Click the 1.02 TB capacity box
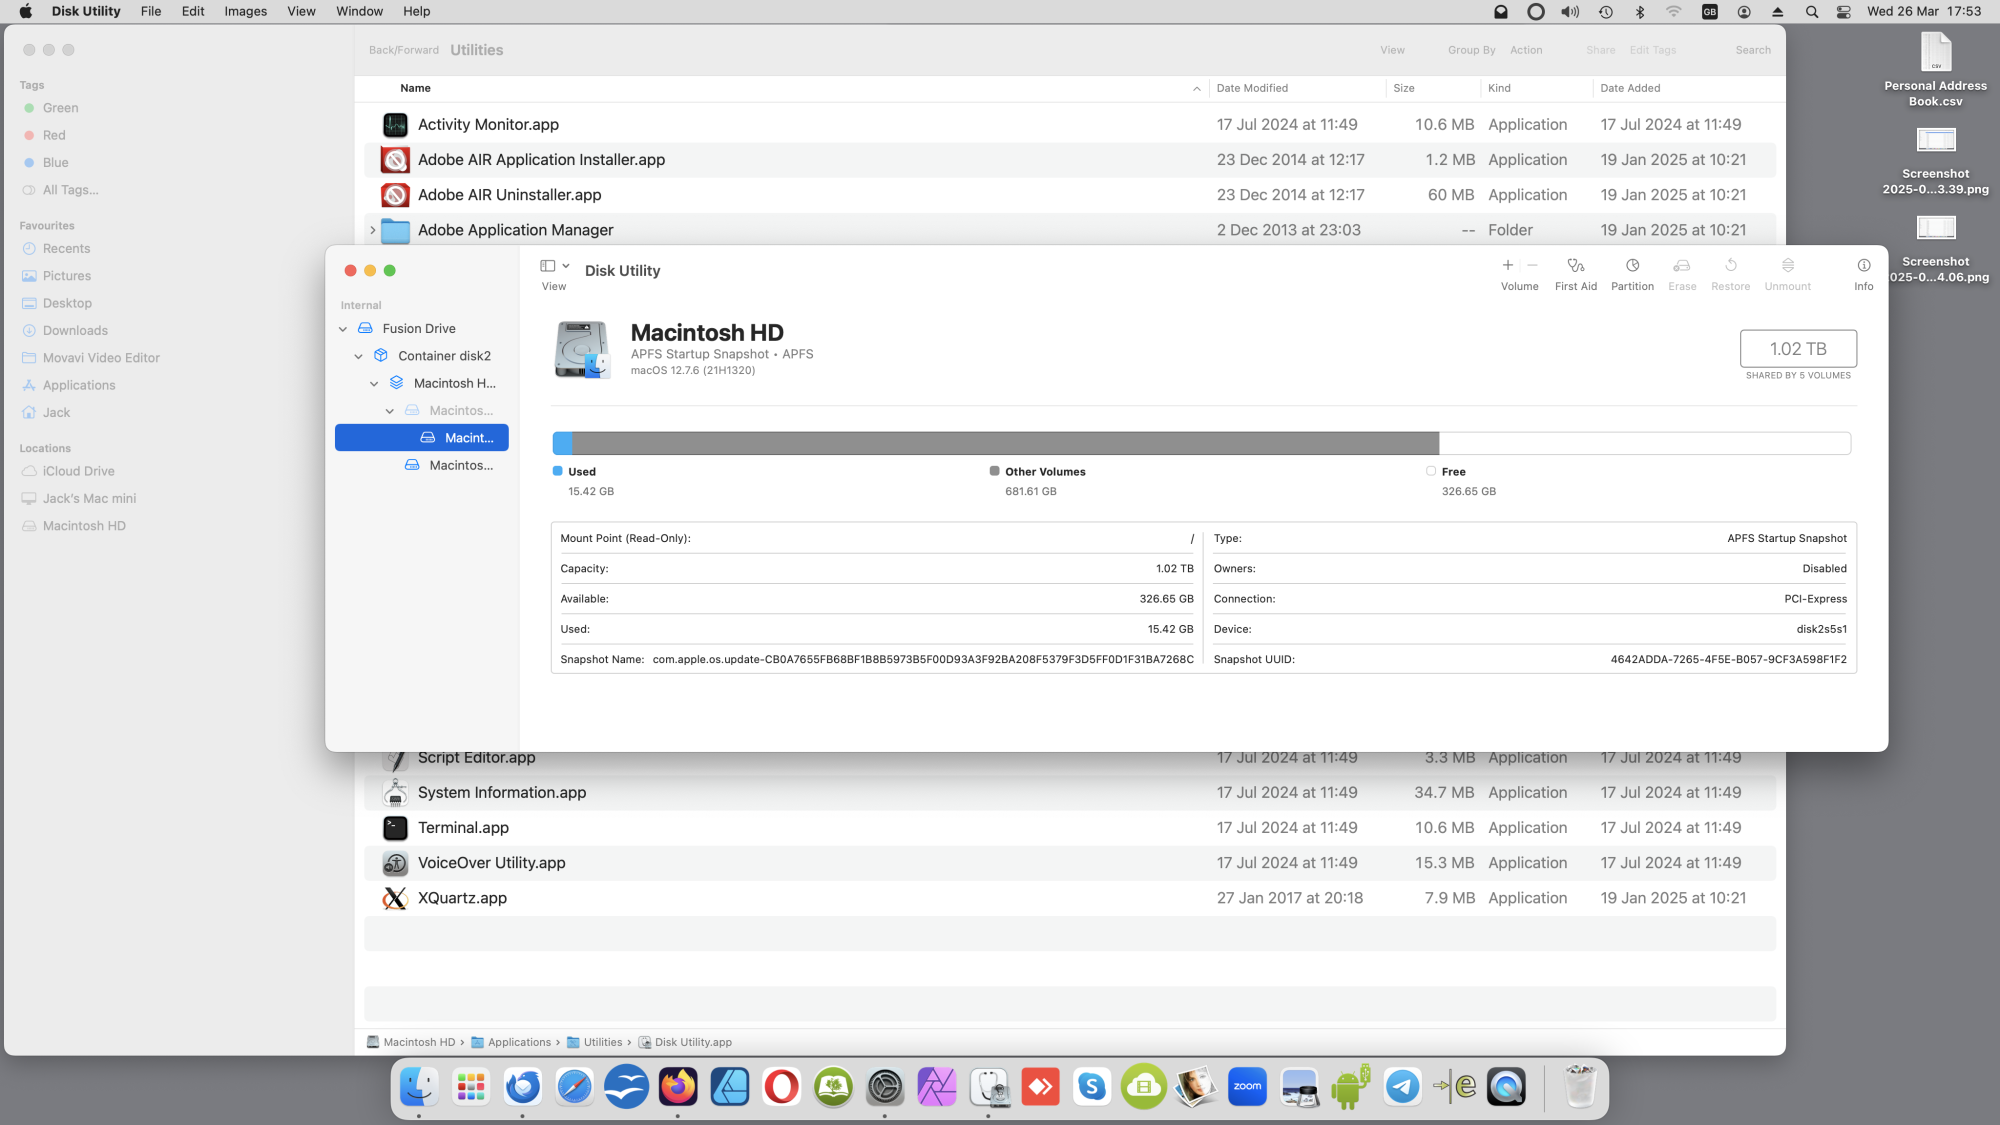 (1798, 349)
